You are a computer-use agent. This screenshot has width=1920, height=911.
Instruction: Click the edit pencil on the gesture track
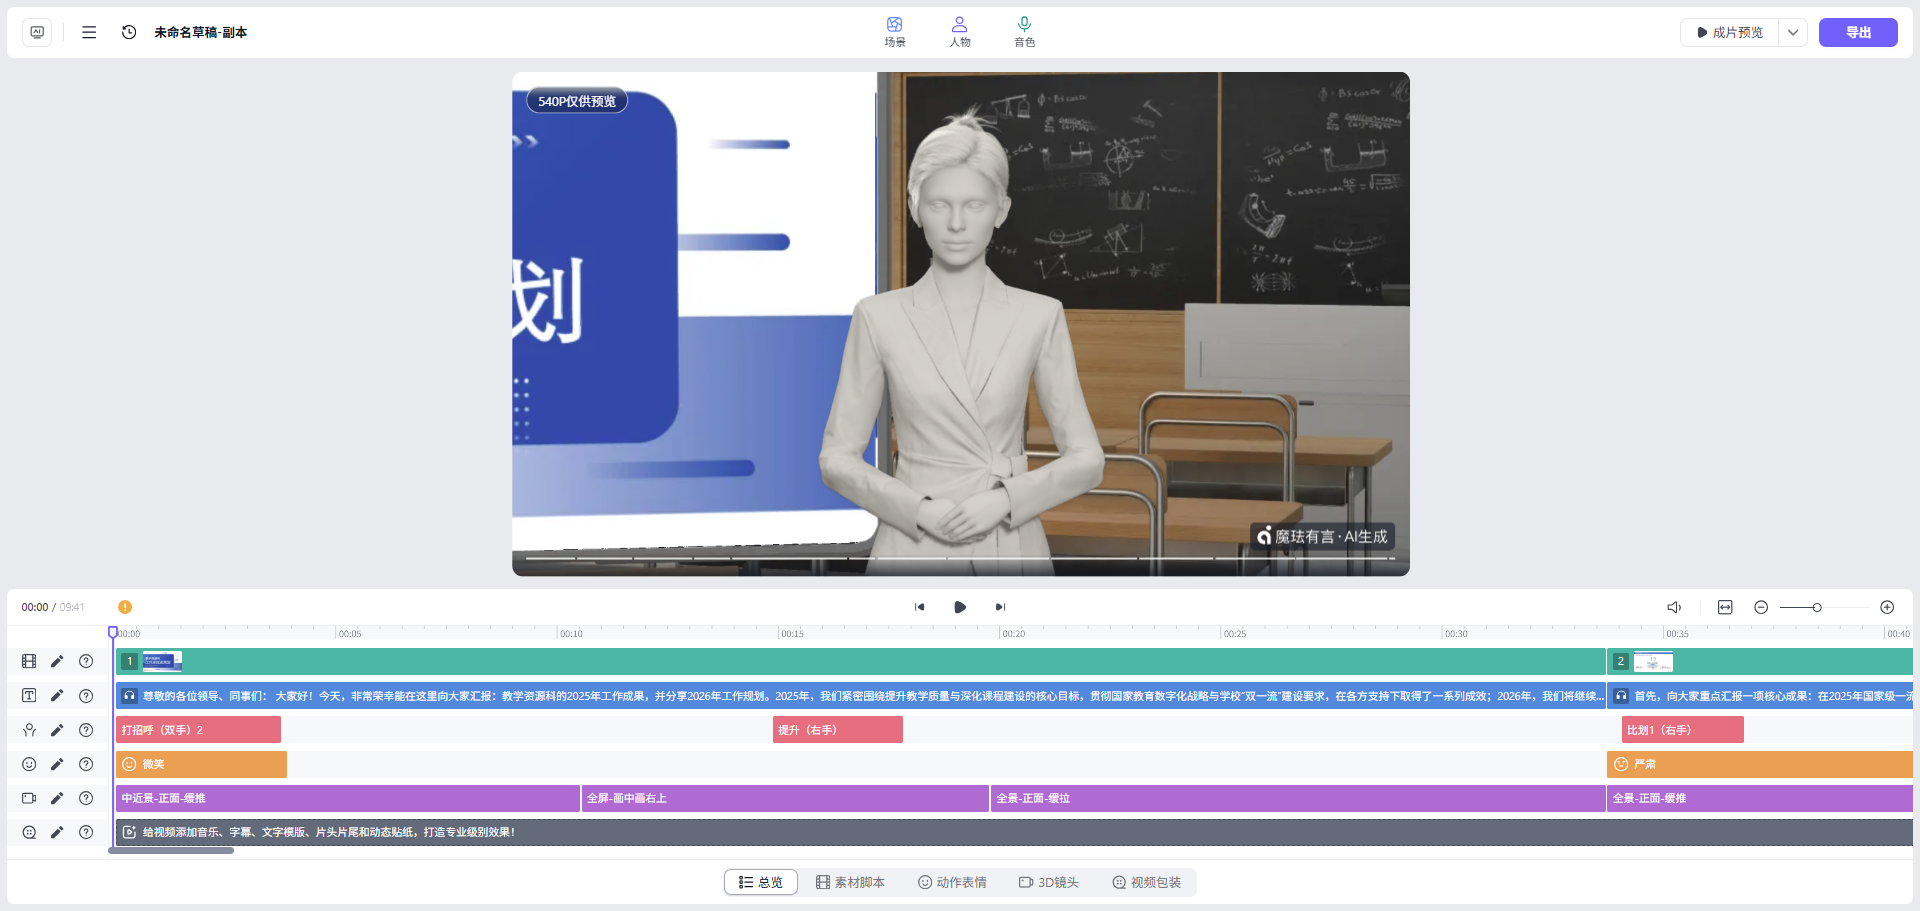click(57, 730)
